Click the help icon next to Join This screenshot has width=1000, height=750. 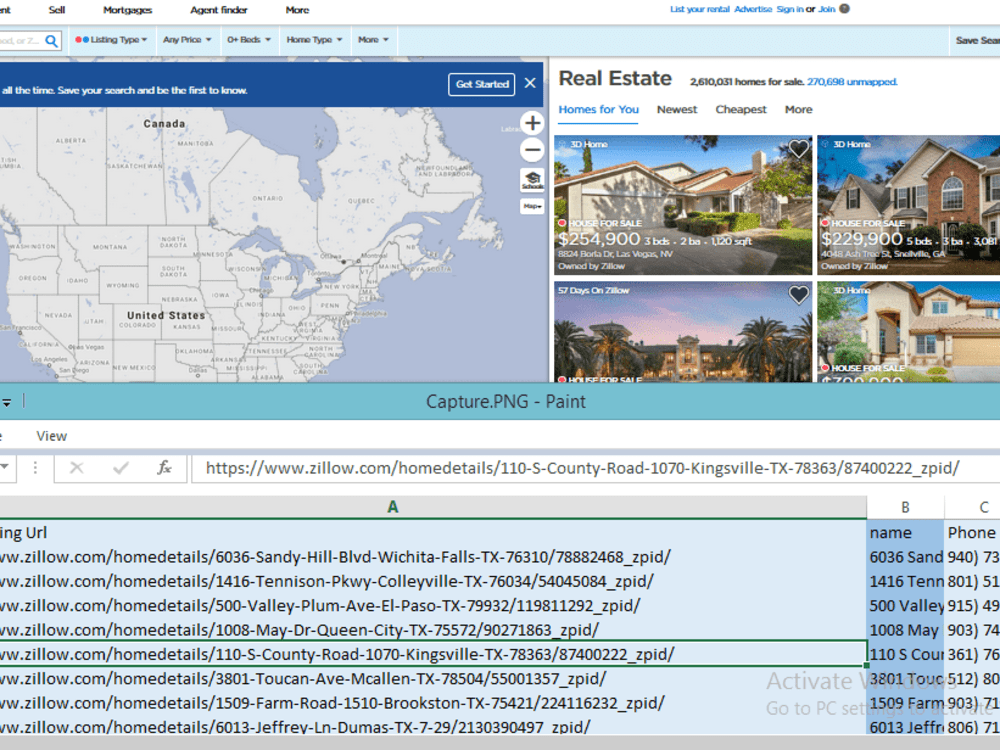[x=844, y=9]
